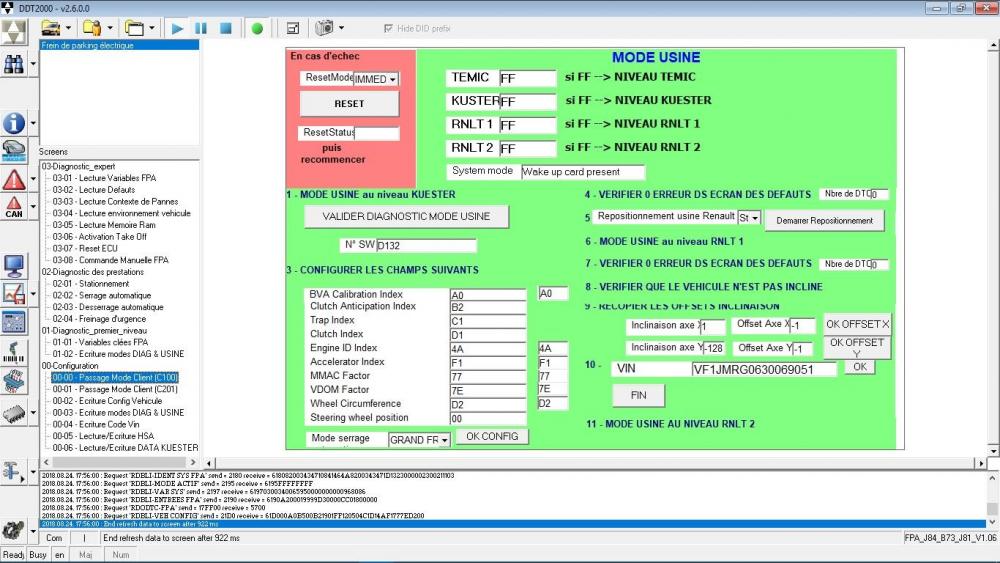Viewport: 1000px width, 563px height.
Task: Select Frein de parking électrique ECU entry
Action: click(119, 45)
